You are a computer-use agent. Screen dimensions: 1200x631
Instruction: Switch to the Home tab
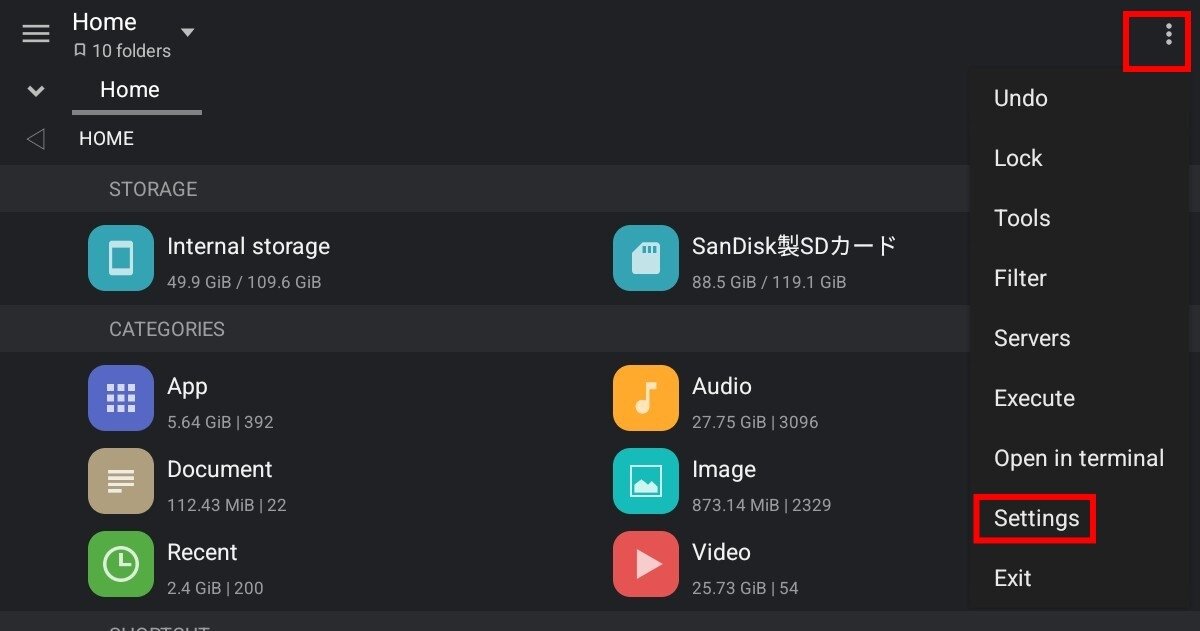click(x=128, y=90)
